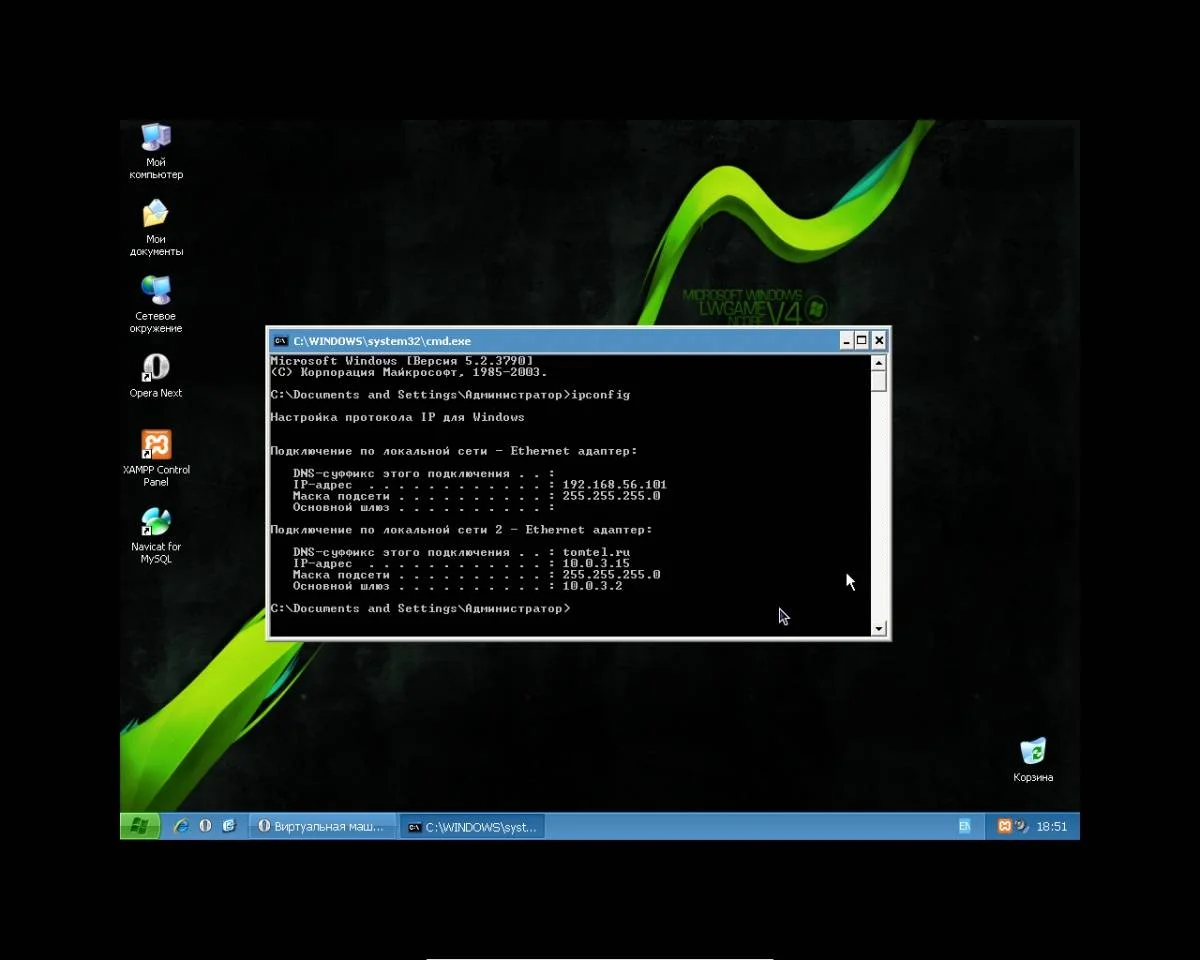Launch Opera from the Quick Launch bar

(205, 826)
